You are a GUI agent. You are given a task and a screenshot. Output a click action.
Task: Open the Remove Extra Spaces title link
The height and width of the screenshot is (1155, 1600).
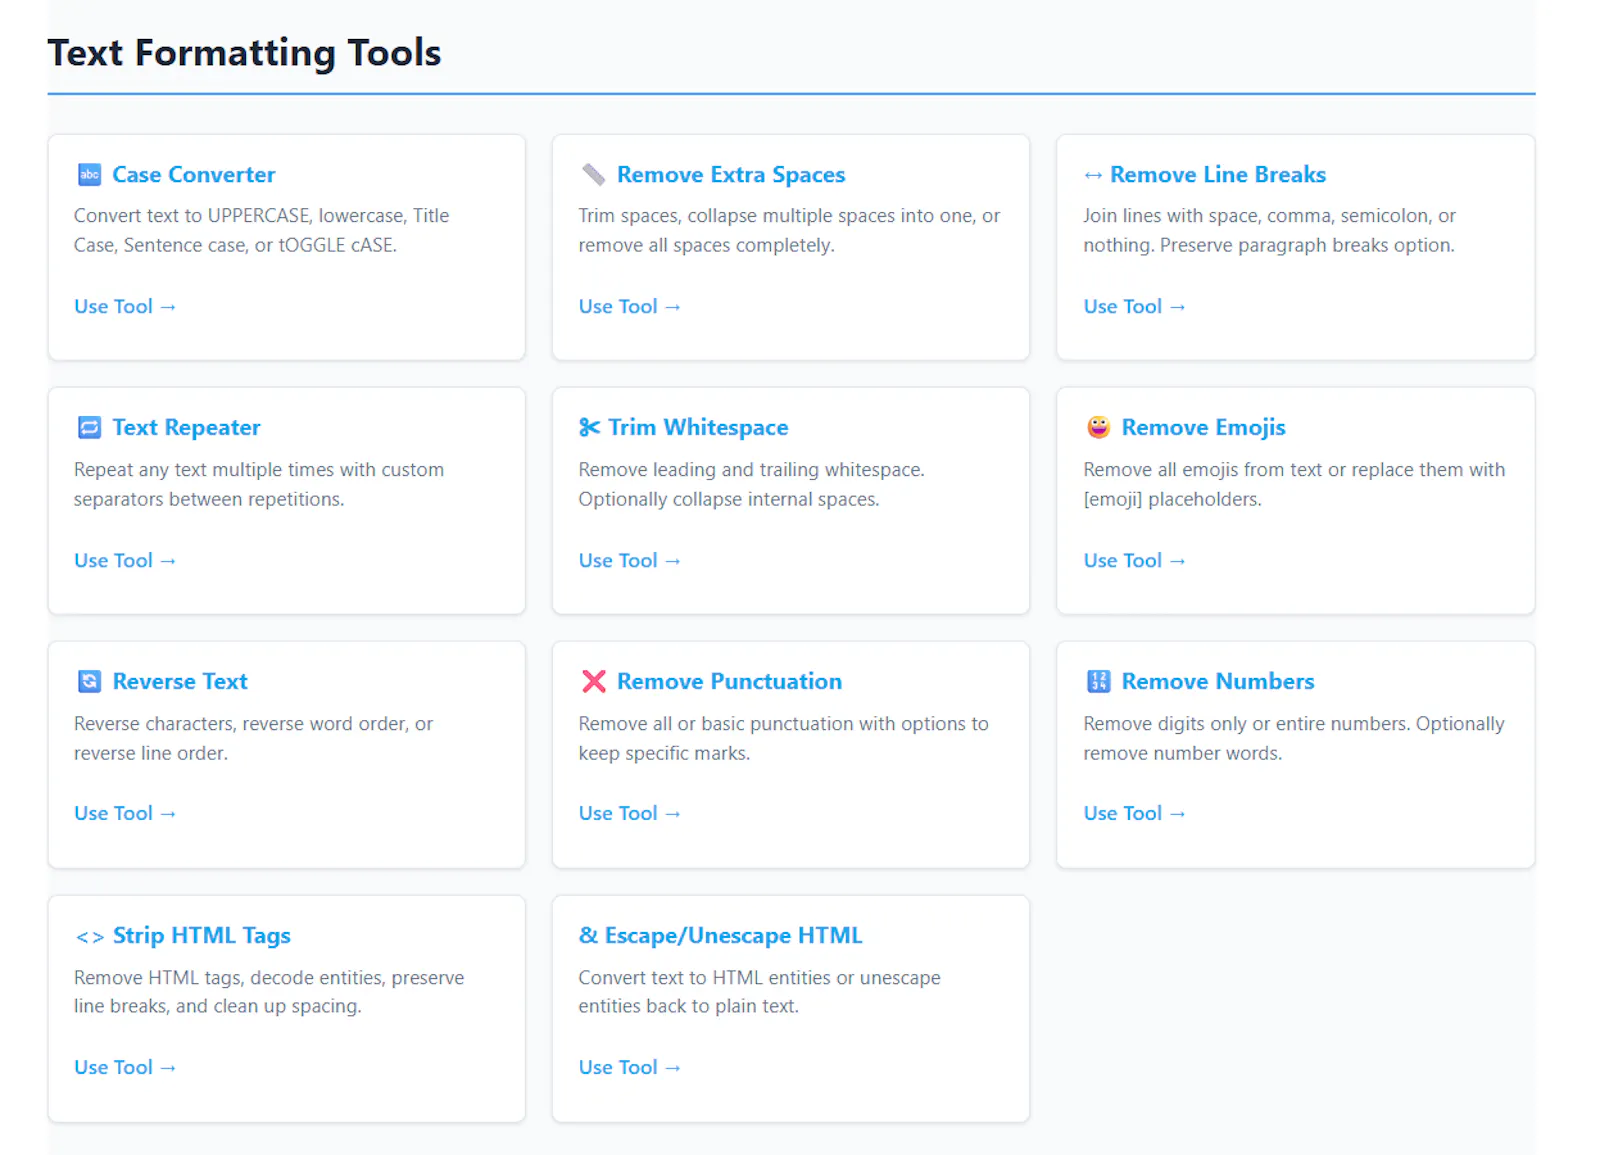pos(731,175)
